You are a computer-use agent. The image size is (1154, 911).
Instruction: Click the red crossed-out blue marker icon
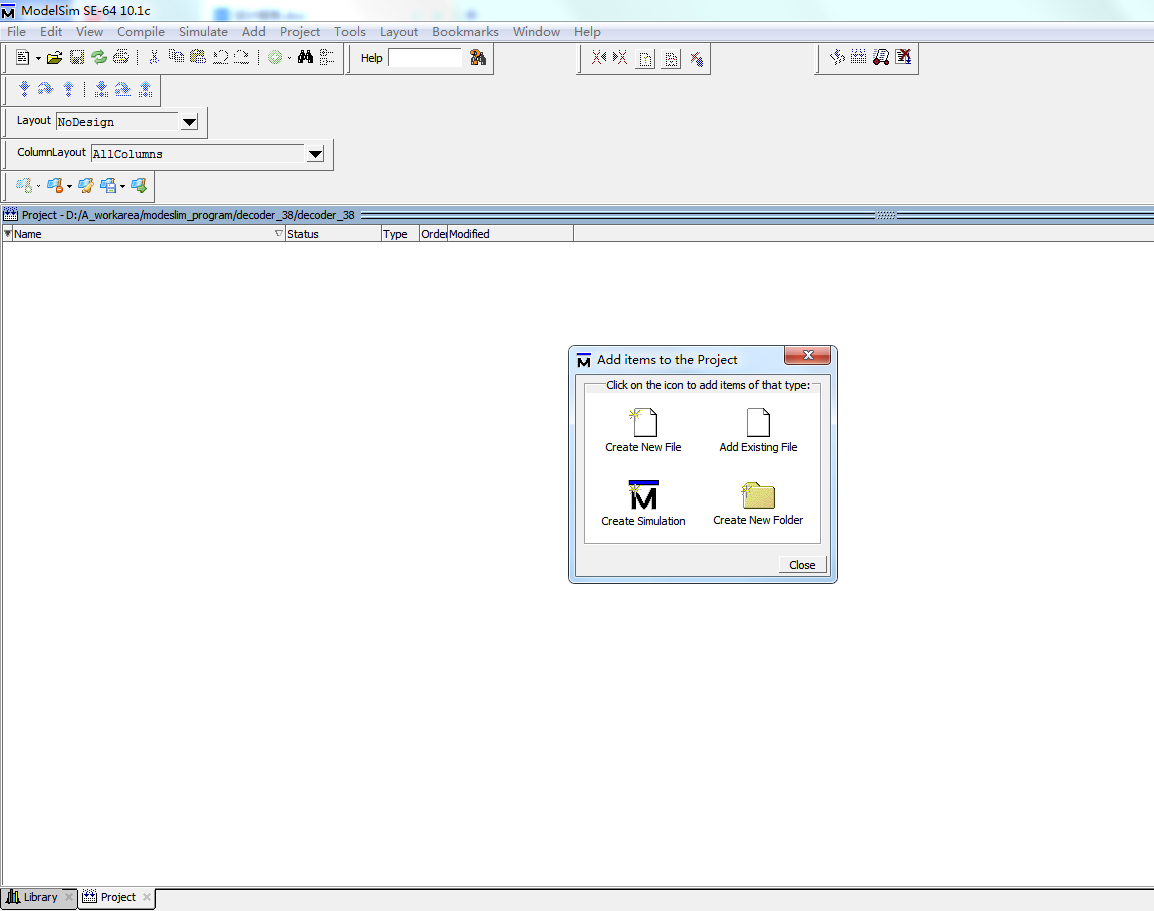tap(696, 59)
